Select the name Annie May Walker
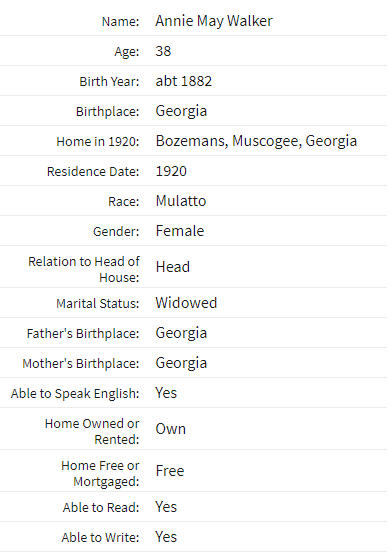Viewport: 391px width, 552px height. pyautogui.click(x=214, y=21)
